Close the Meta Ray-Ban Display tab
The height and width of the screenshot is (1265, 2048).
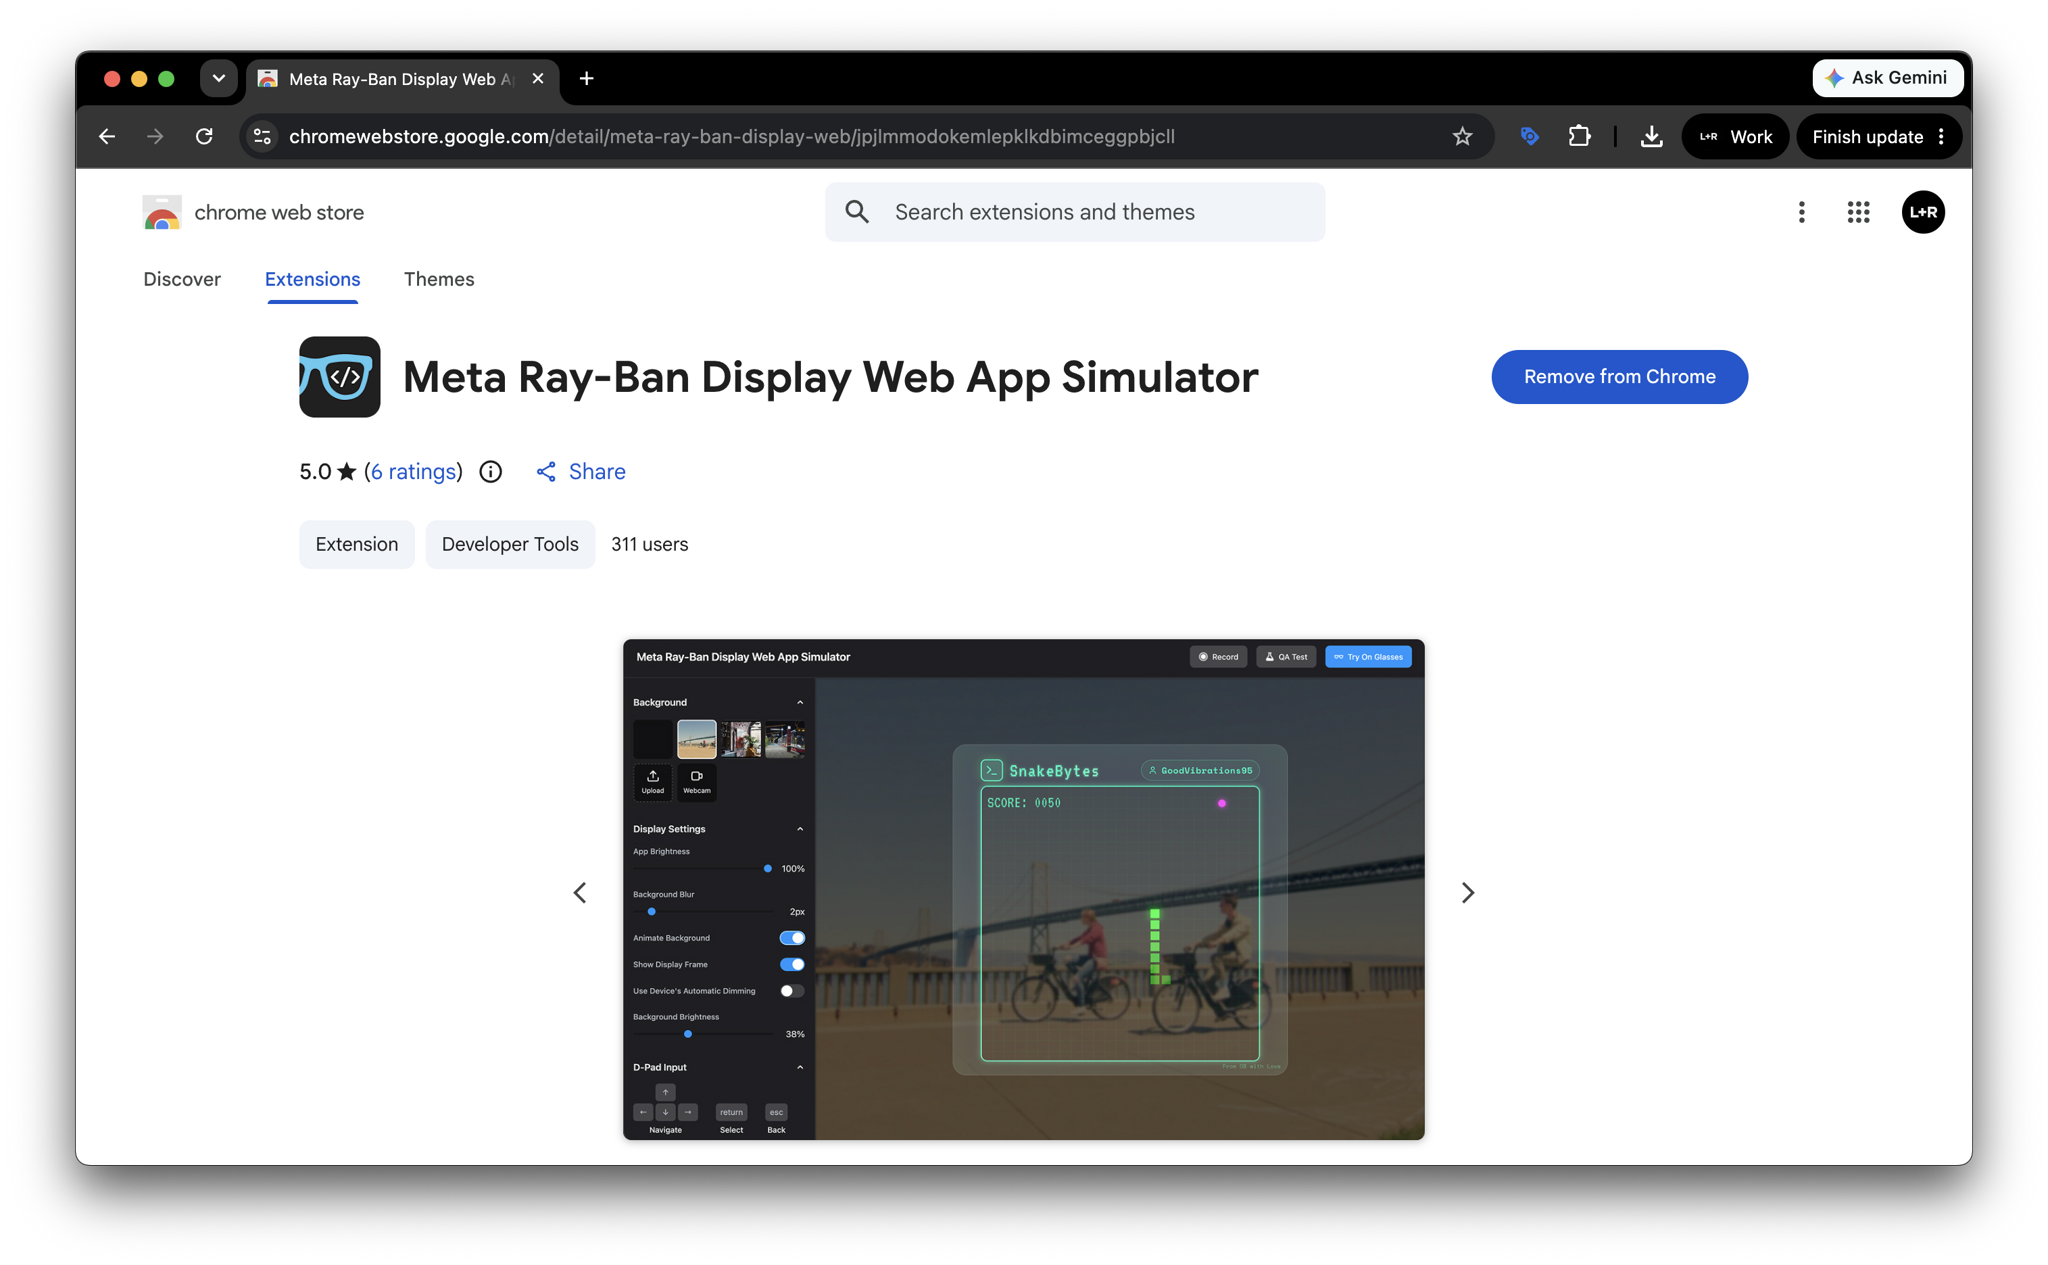point(538,78)
